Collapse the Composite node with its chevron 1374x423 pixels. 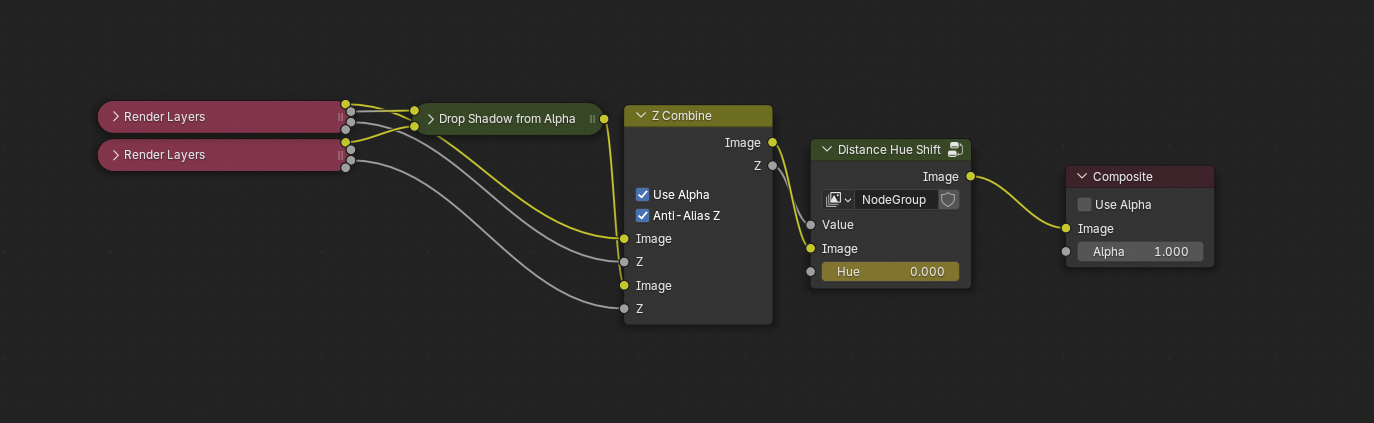[1081, 177]
